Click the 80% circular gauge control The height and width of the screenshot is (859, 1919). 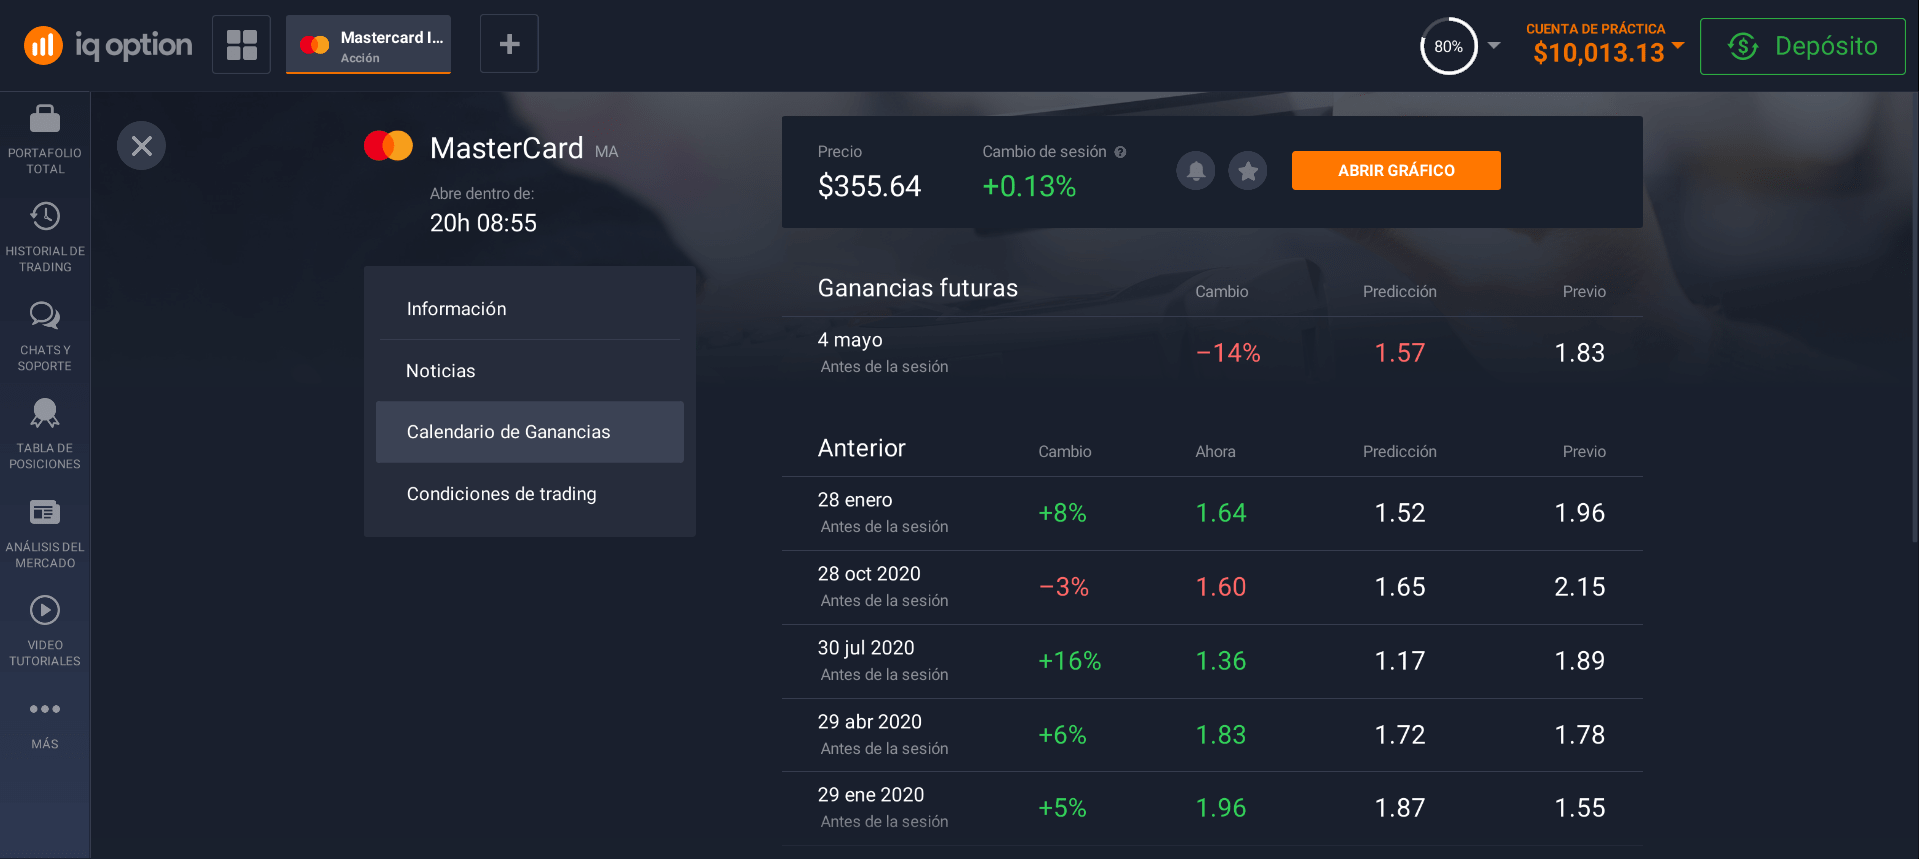1447,46
